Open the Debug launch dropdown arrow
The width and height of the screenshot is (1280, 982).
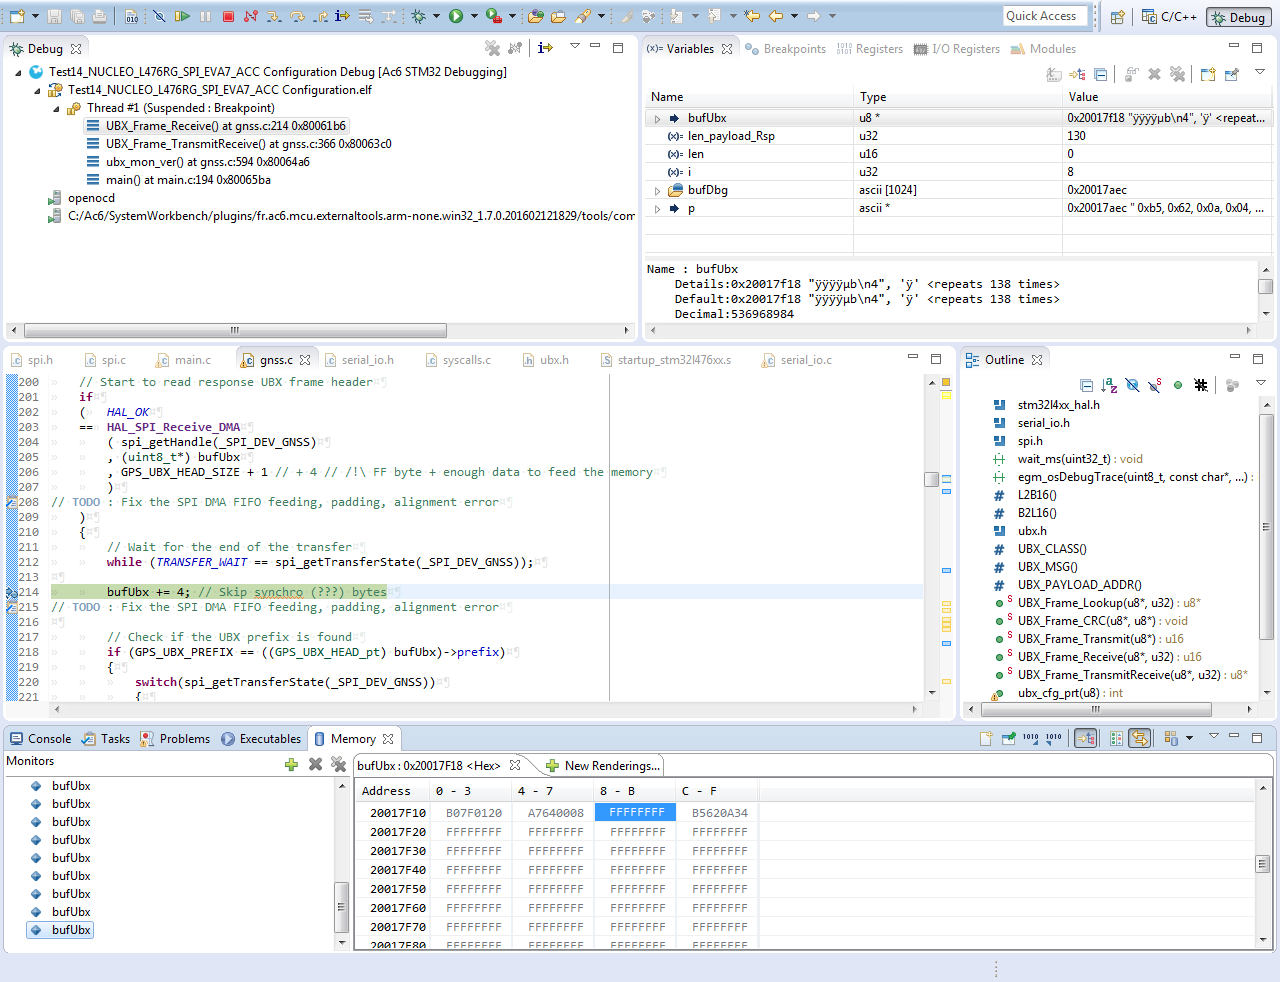pyautogui.click(x=435, y=16)
